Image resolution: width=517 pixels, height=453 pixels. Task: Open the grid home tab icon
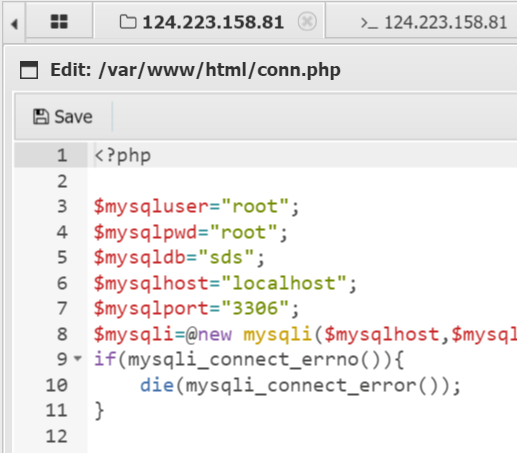click(x=59, y=22)
